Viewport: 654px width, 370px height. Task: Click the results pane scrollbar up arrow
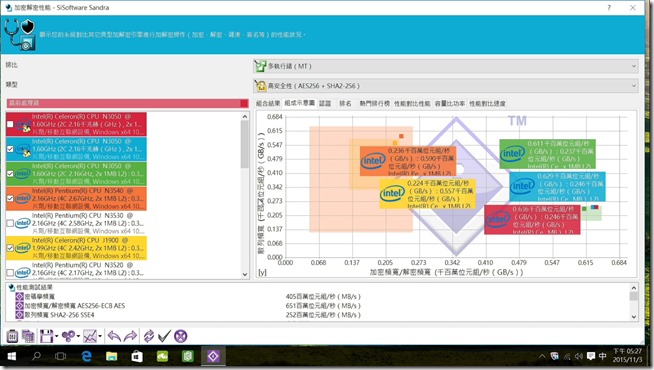pos(634,287)
